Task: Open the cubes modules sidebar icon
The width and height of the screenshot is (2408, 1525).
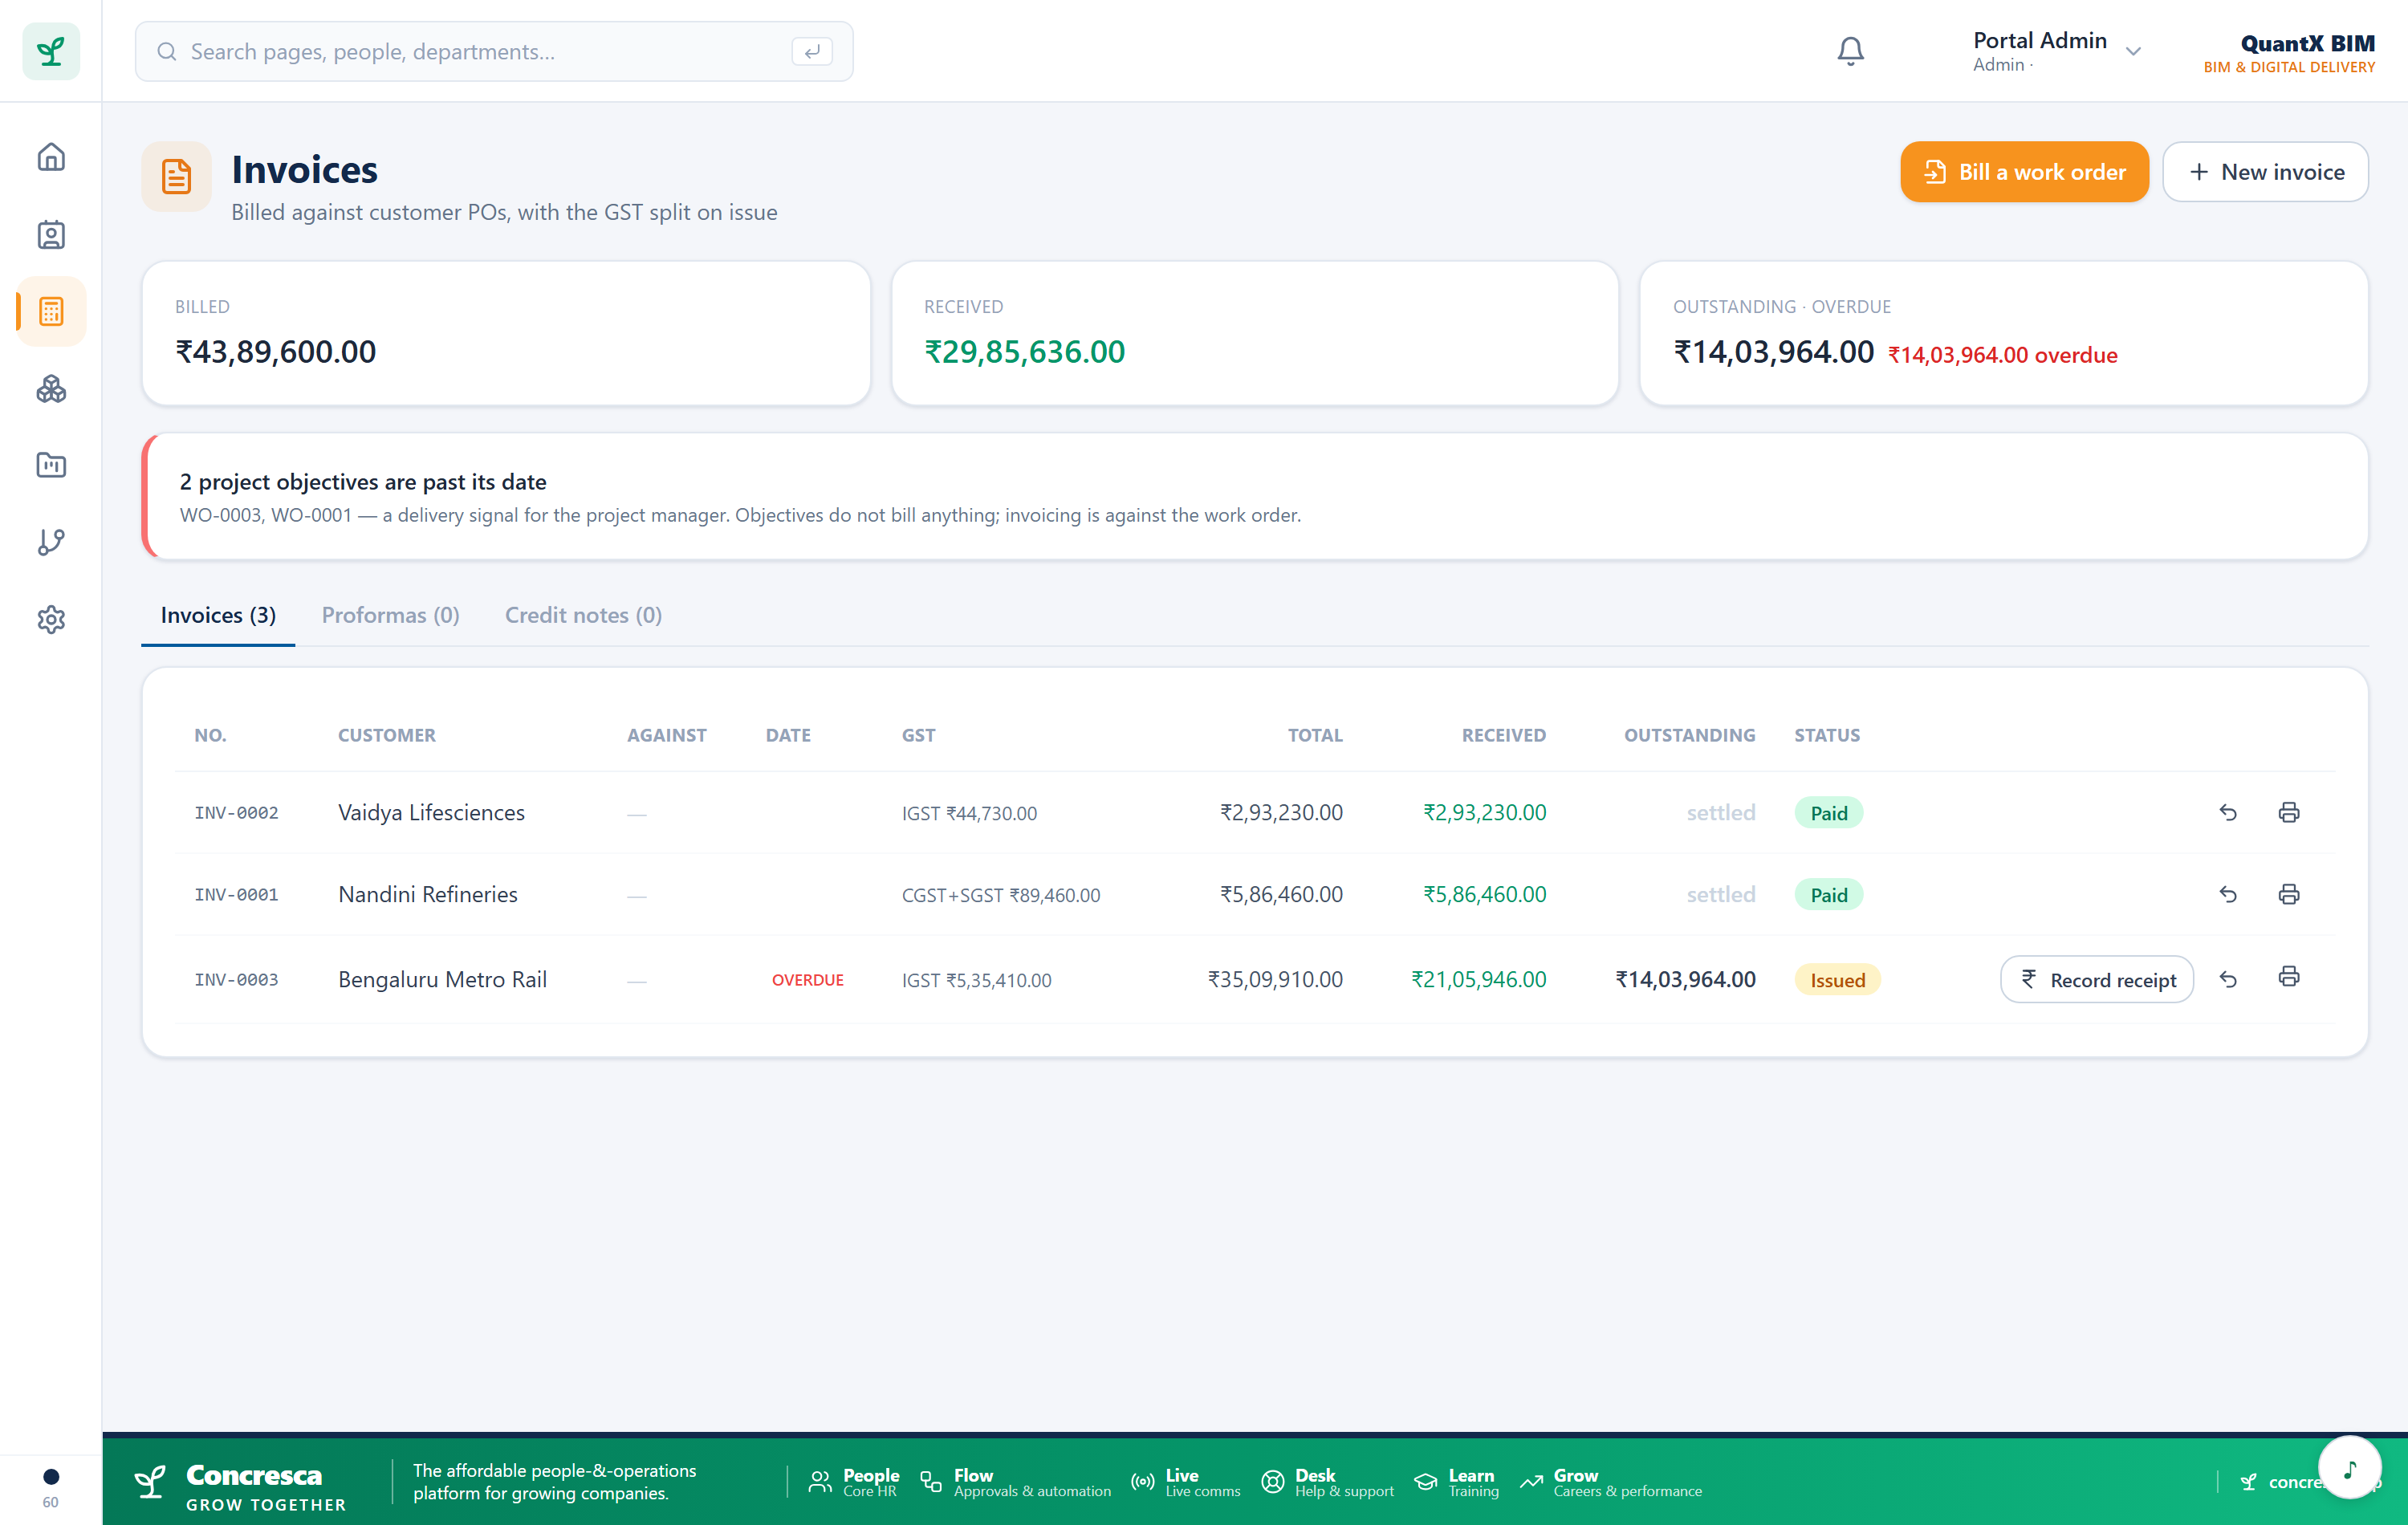Action: click(51, 389)
